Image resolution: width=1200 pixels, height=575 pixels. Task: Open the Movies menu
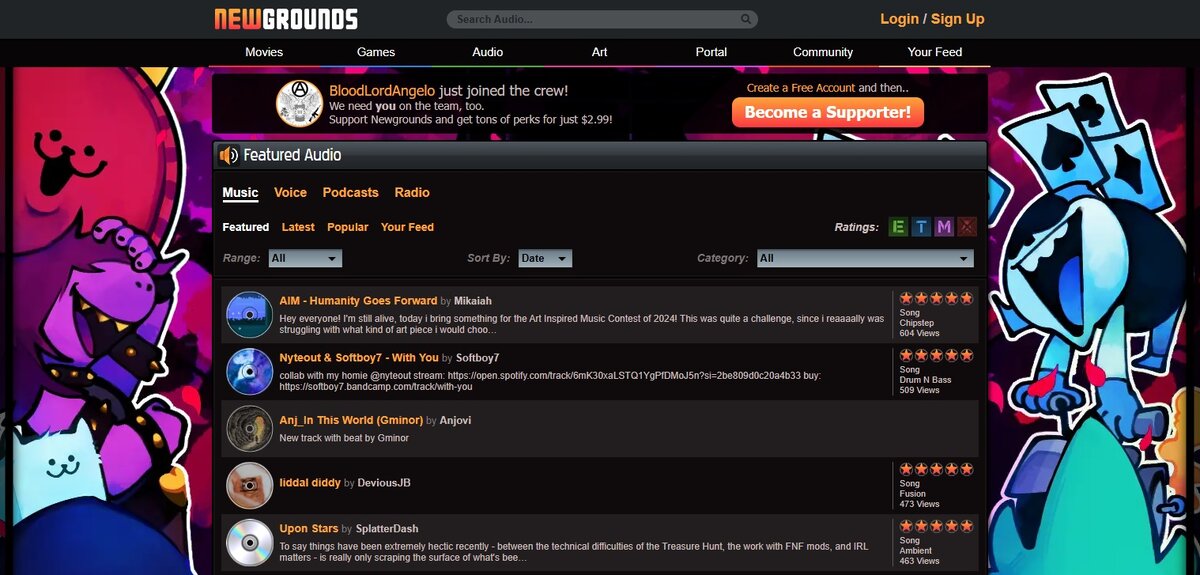(x=264, y=52)
